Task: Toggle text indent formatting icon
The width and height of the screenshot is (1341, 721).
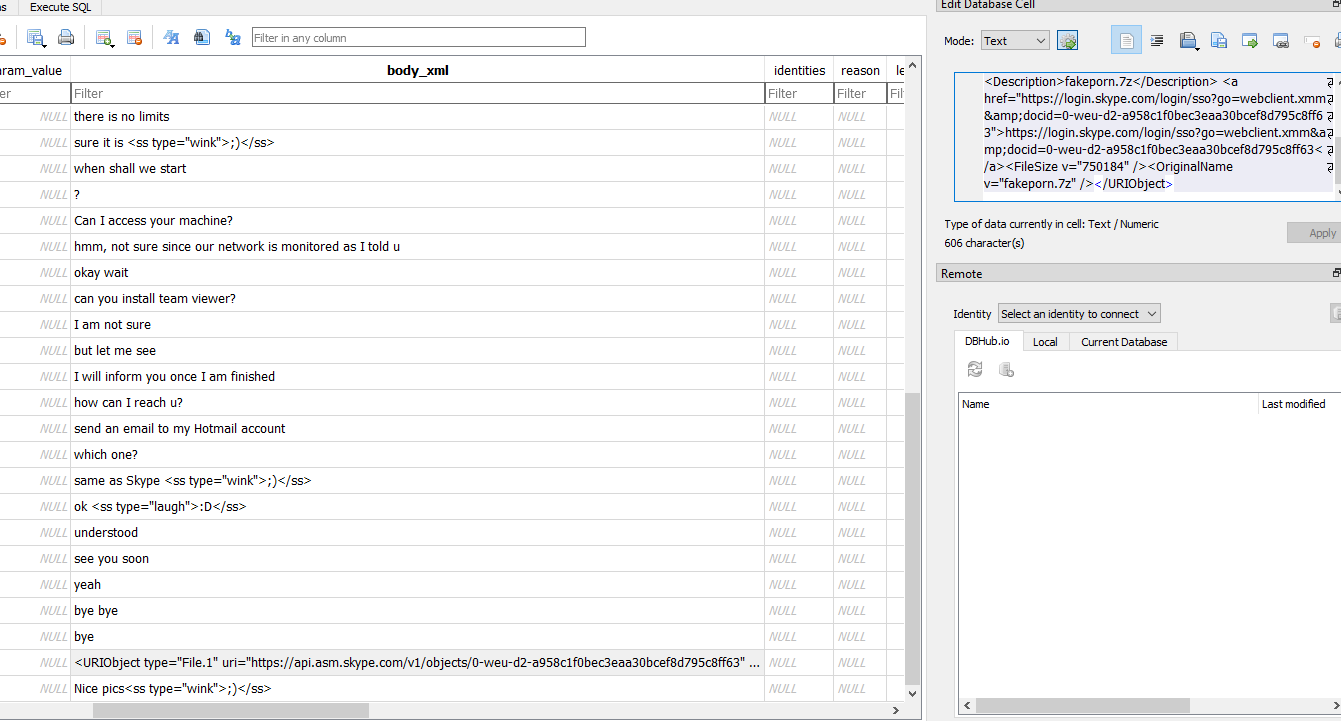Action: point(1157,40)
